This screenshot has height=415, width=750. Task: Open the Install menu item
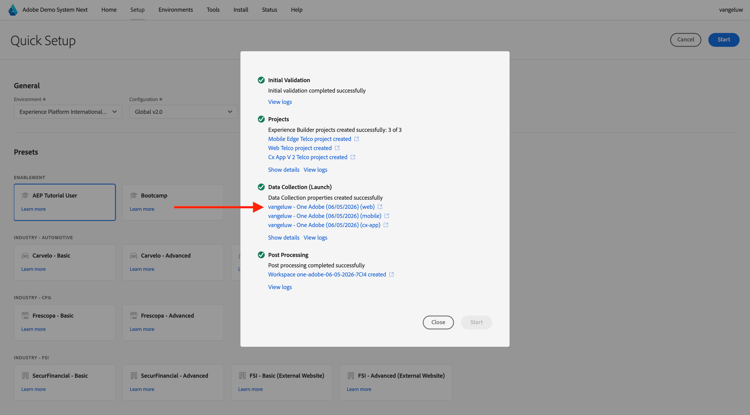(241, 10)
